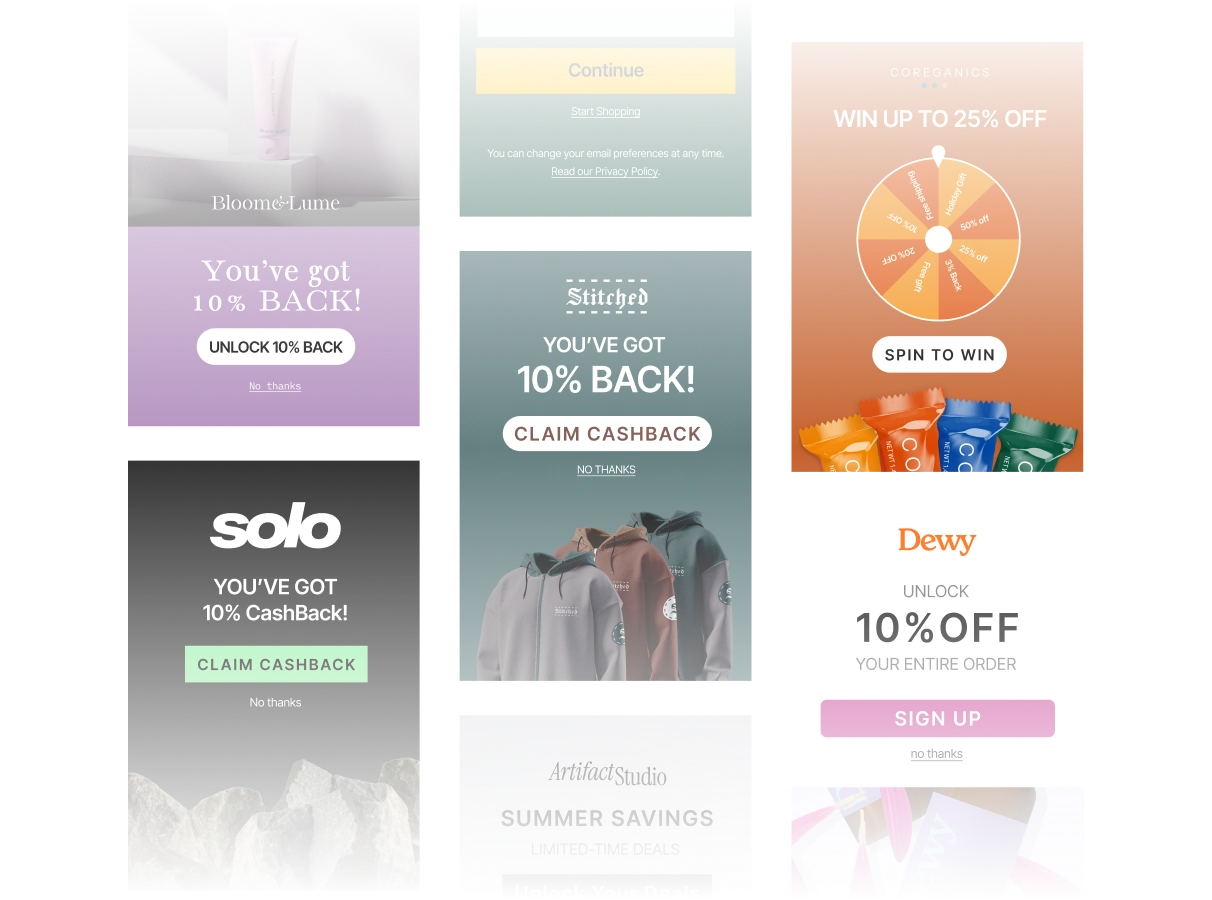Click no thanks below SIGN UP
The image size is (1212, 900).
(x=937, y=754)
